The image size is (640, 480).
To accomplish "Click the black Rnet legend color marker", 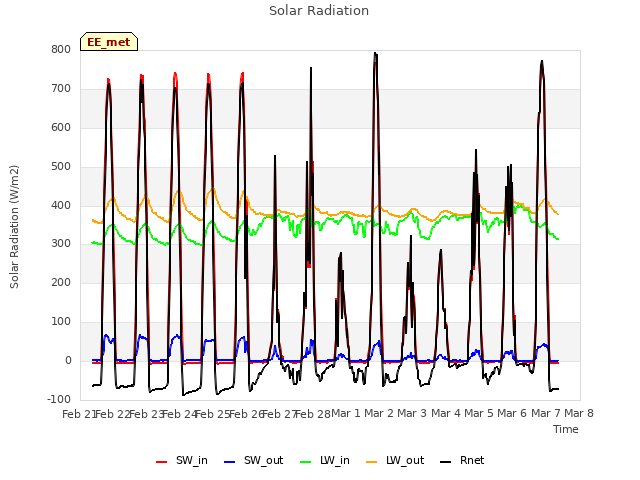I will [446, 462].
